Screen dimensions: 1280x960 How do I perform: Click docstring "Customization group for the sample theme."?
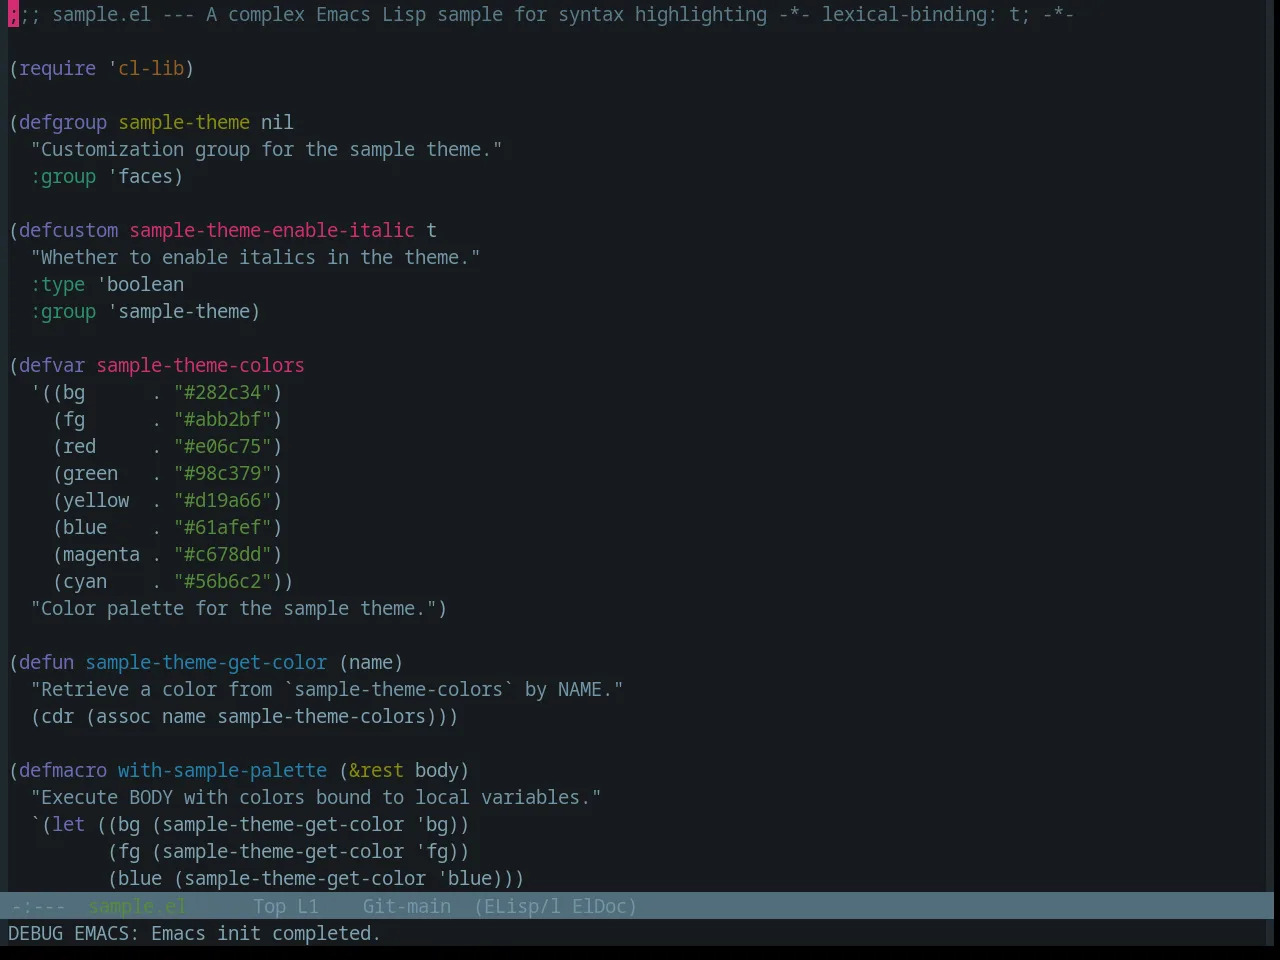point(267,149)
